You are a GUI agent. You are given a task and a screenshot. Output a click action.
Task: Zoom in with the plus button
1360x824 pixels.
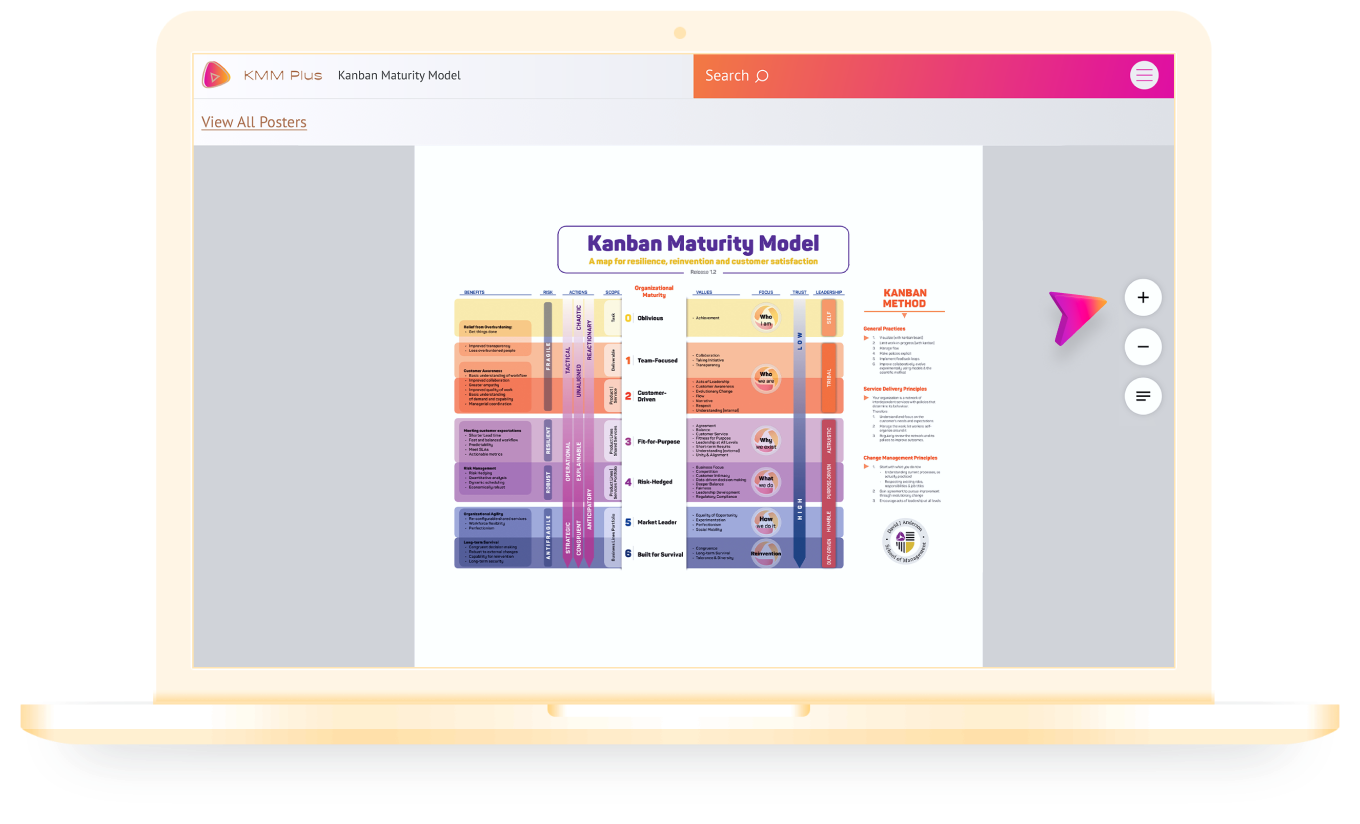[x=1143, y=297]
